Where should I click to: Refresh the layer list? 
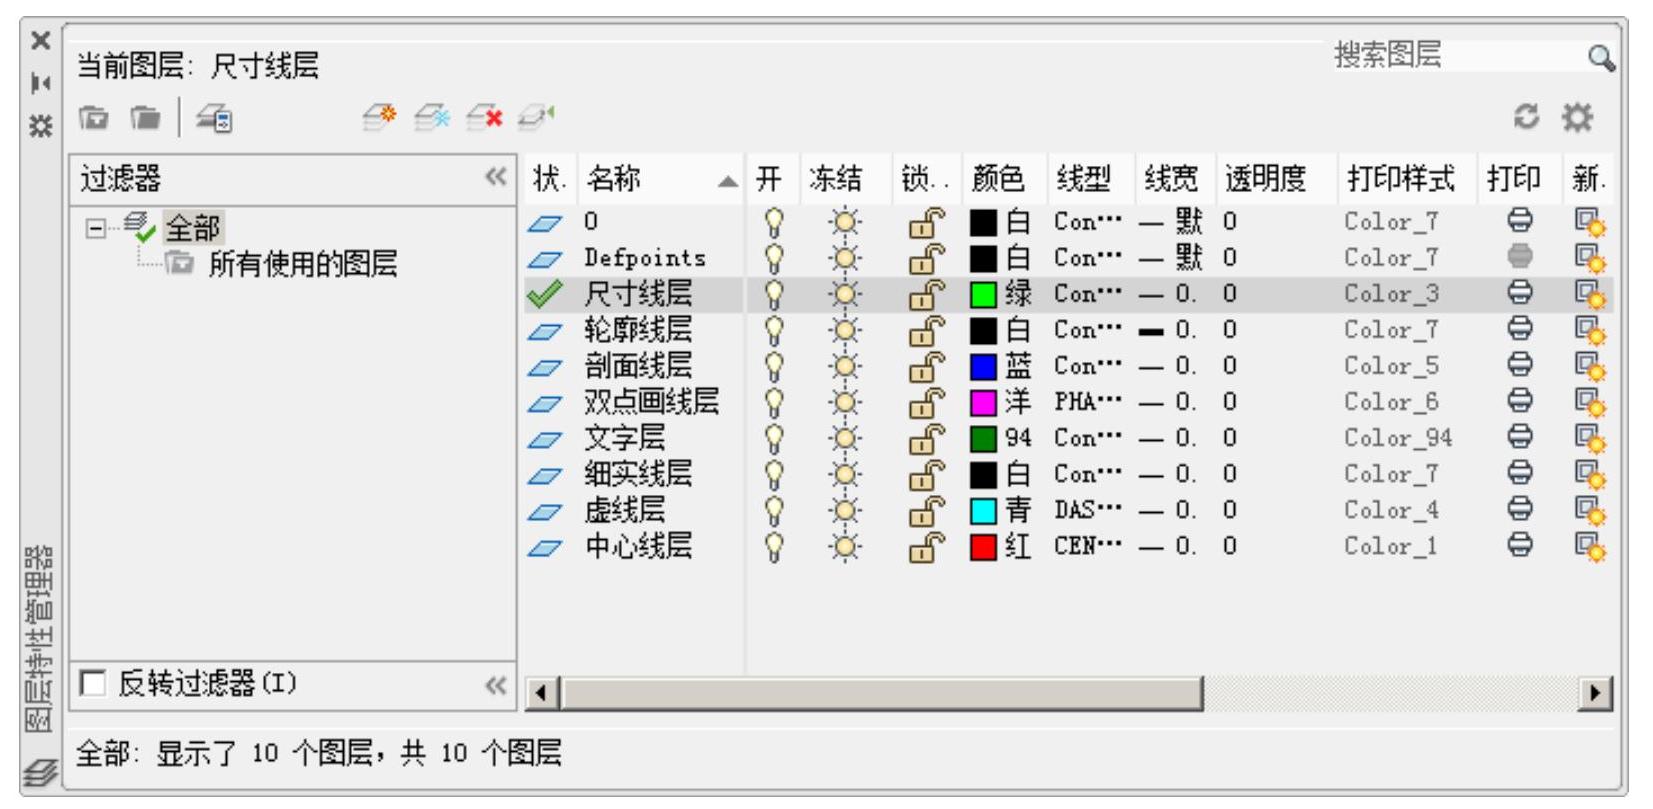click(1526, 117)
